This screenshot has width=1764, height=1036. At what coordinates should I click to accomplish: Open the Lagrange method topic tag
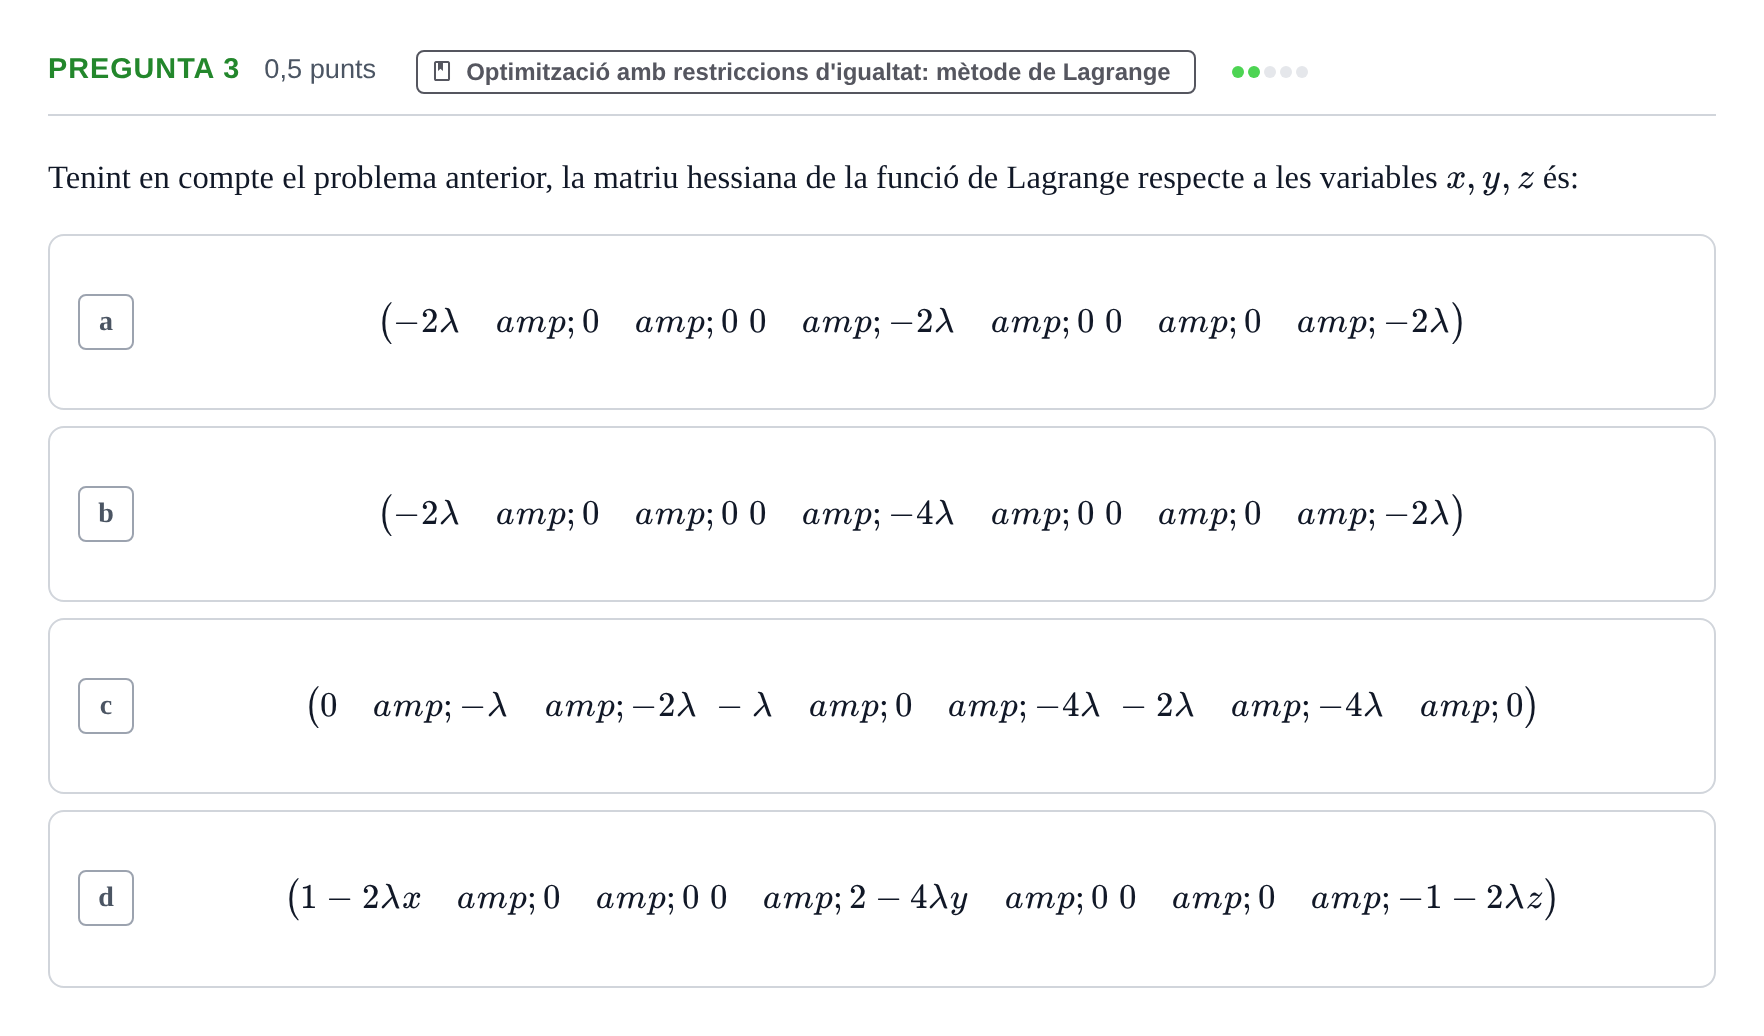point(806,72)
